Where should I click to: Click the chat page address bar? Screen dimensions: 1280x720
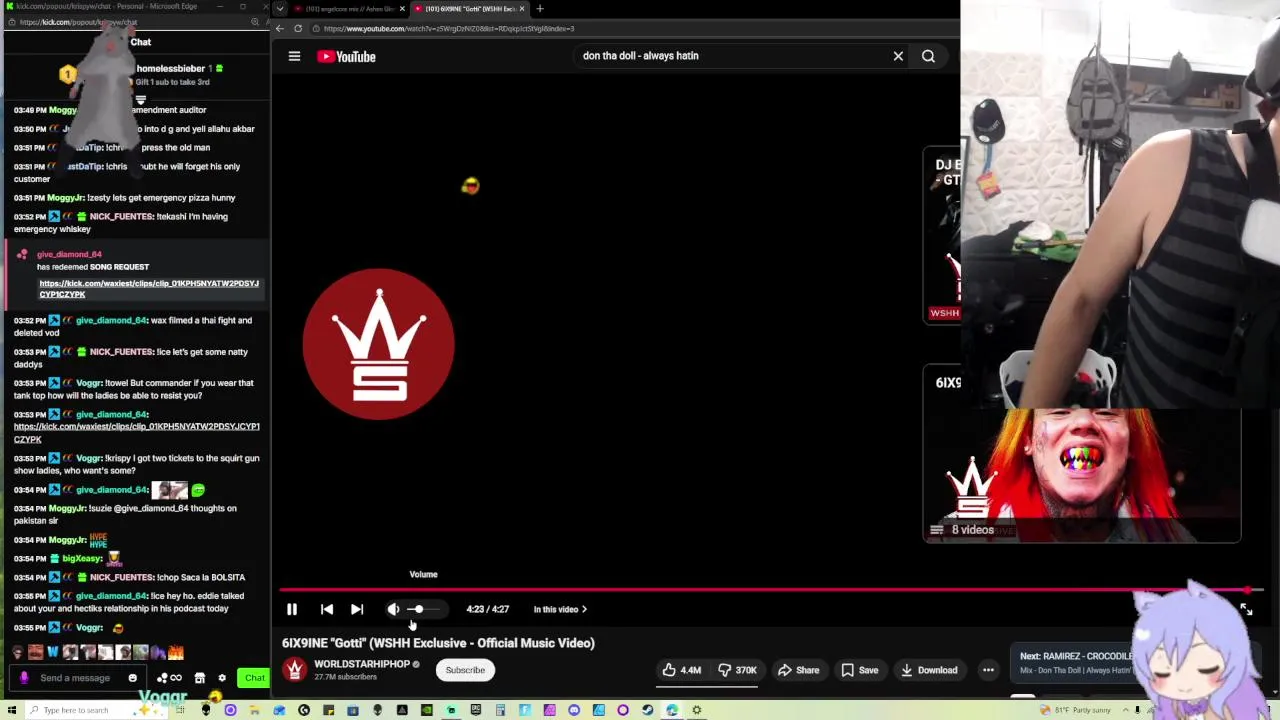(x=130, y=22)
